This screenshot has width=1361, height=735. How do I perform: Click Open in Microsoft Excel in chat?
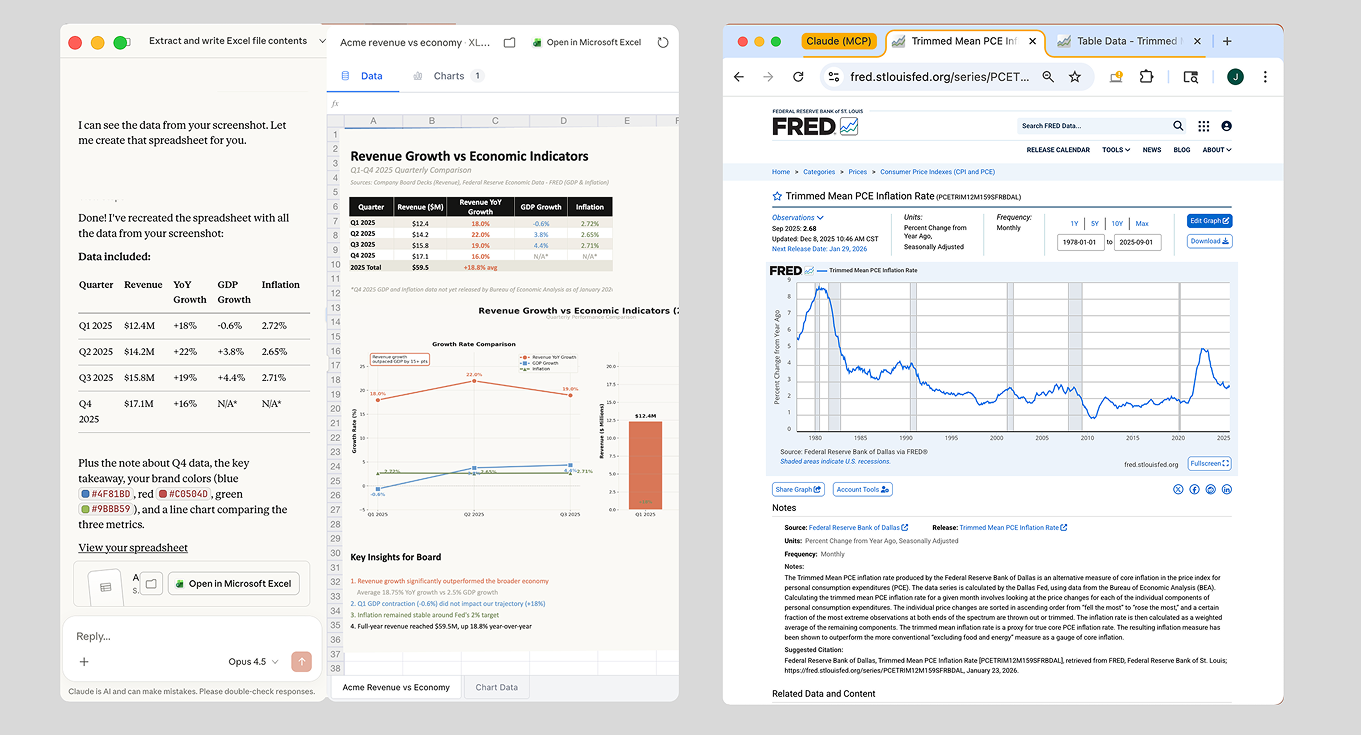tap(233, 583)
